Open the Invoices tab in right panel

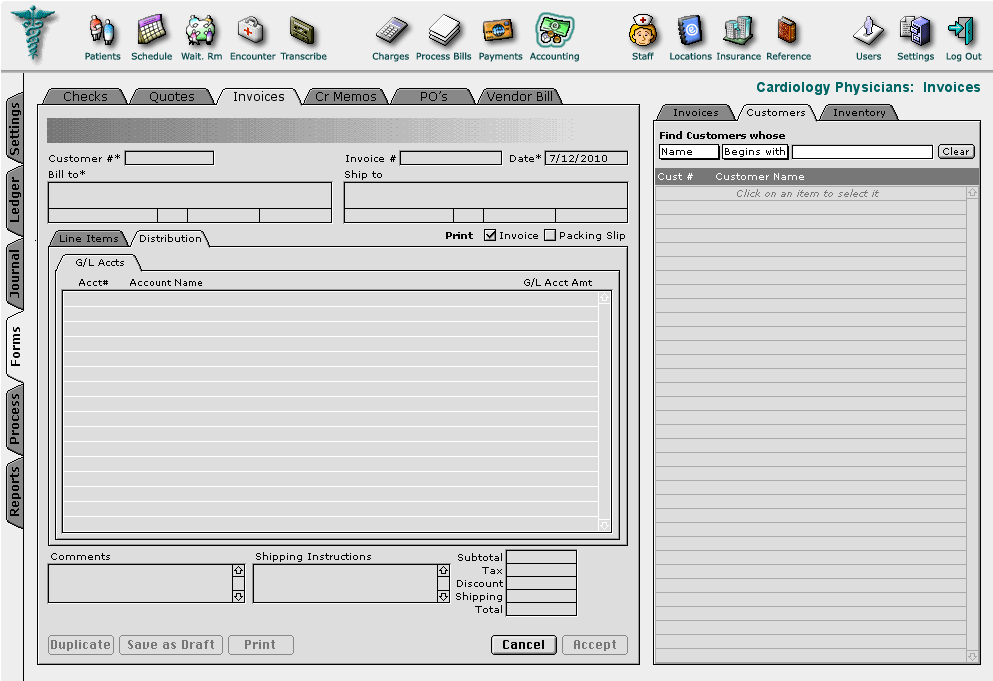click(x=695, y=113)
